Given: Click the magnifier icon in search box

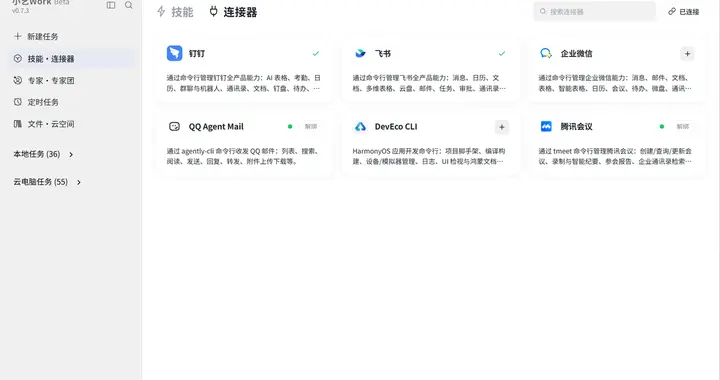Looking at the screenshot, I should [x=543, y=11].
